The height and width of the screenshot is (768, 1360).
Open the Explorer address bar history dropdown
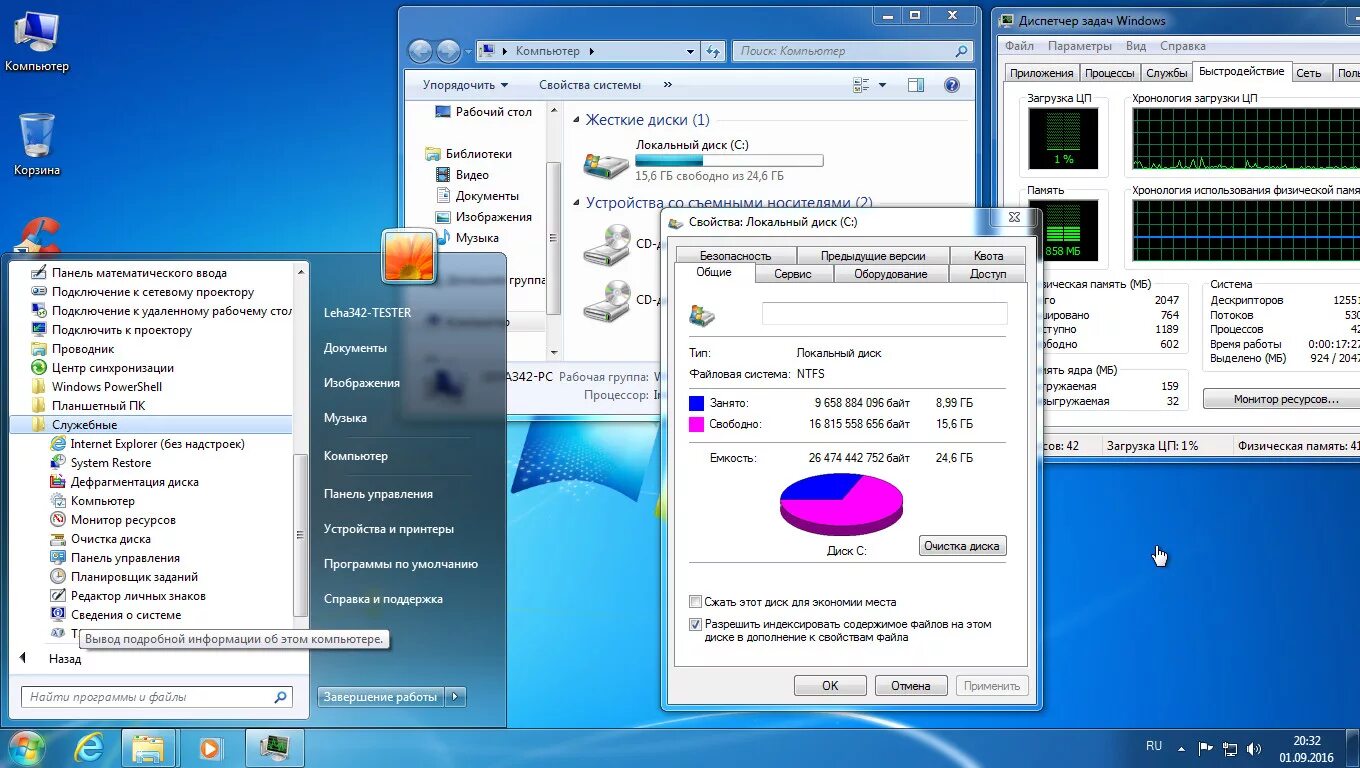pos(690,51)
